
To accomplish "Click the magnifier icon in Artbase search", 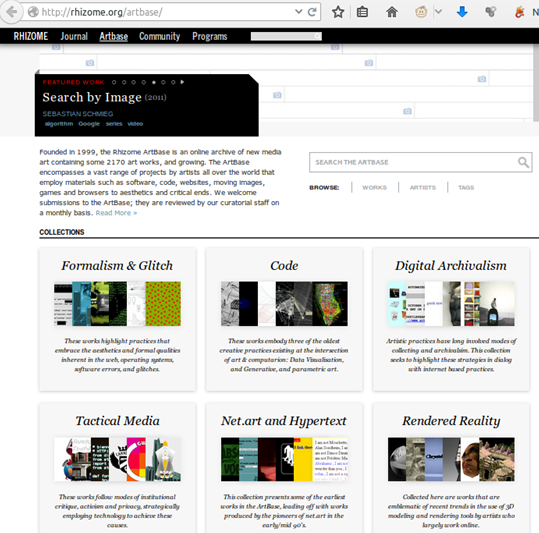I will (523, 162).
